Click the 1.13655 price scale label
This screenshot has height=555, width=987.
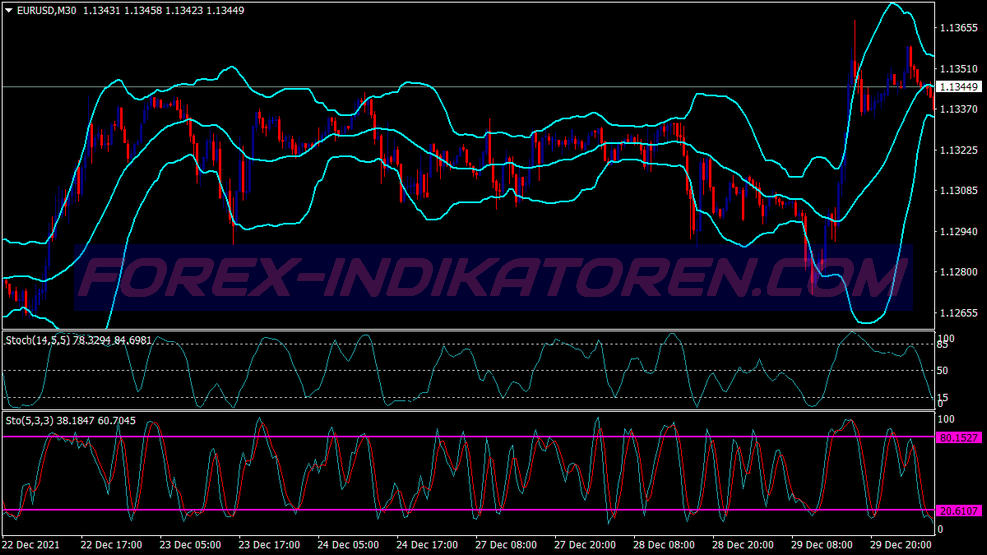pos(957,28)
